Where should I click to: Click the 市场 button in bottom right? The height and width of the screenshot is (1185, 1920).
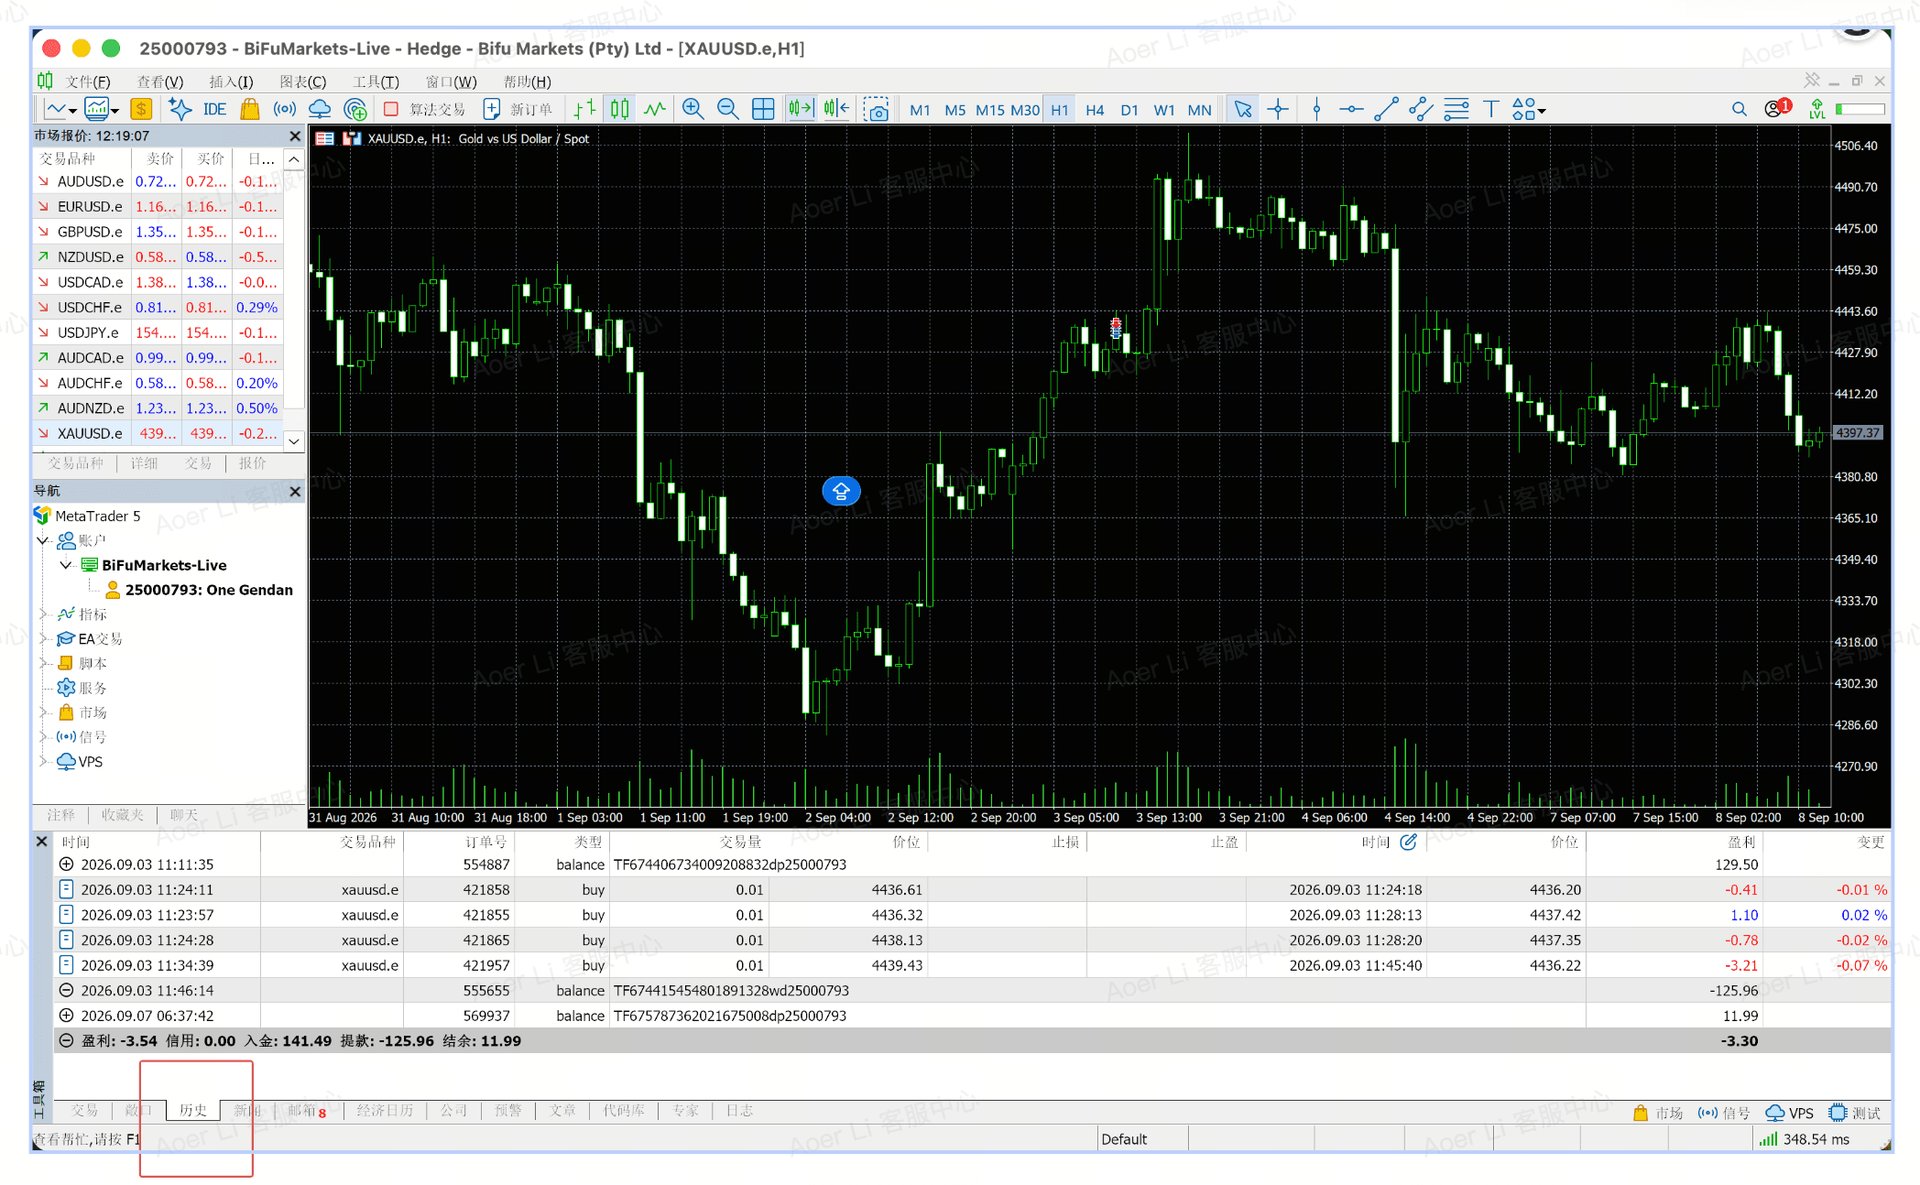pos(1658,1113)
